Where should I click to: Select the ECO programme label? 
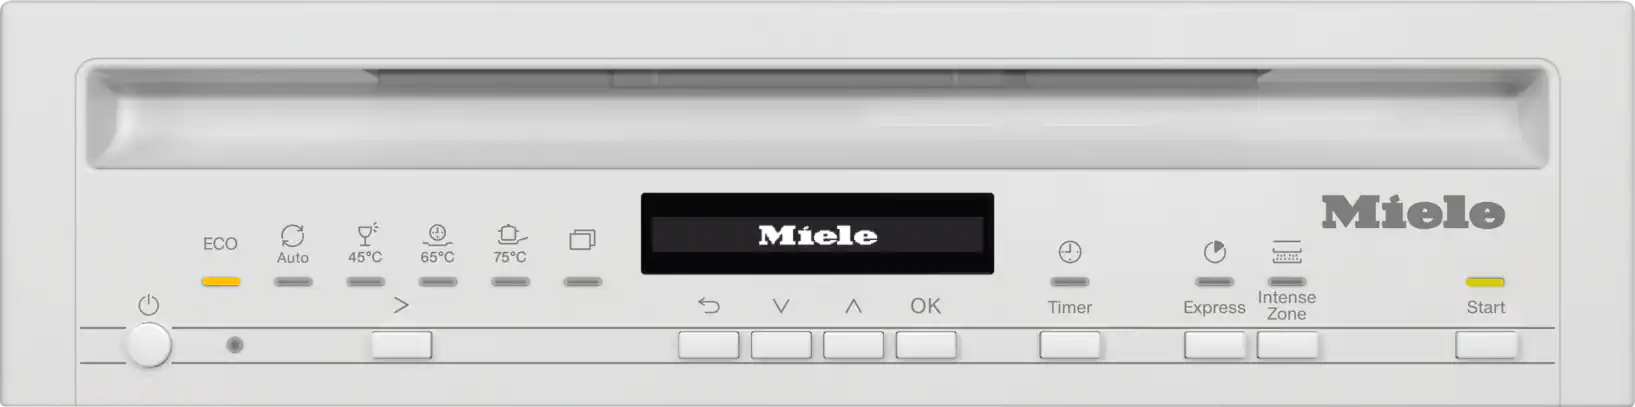pos(220,244)
